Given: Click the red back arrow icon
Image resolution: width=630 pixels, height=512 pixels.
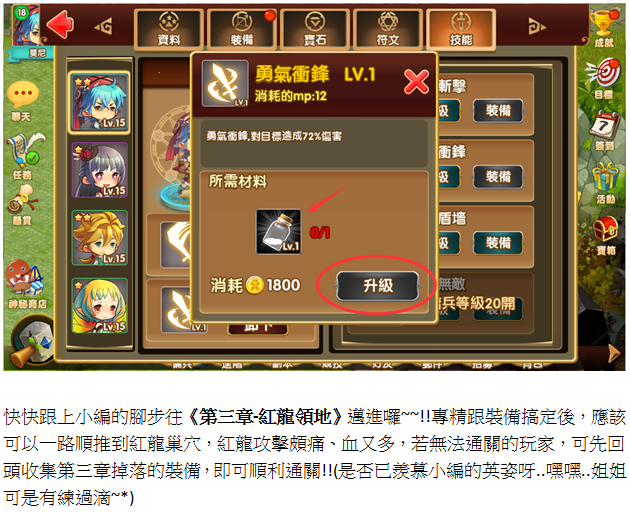Looking at the screenshot, I should coord(60,25).
